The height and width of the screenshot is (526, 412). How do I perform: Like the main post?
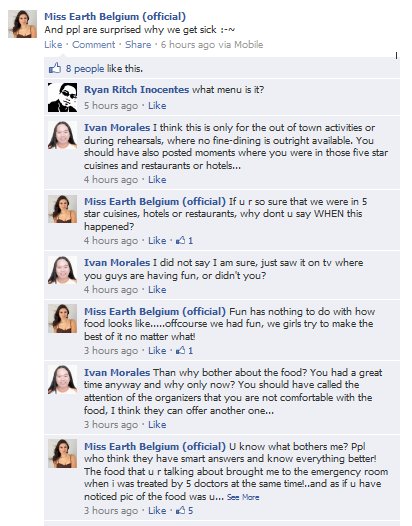point(53,45)
